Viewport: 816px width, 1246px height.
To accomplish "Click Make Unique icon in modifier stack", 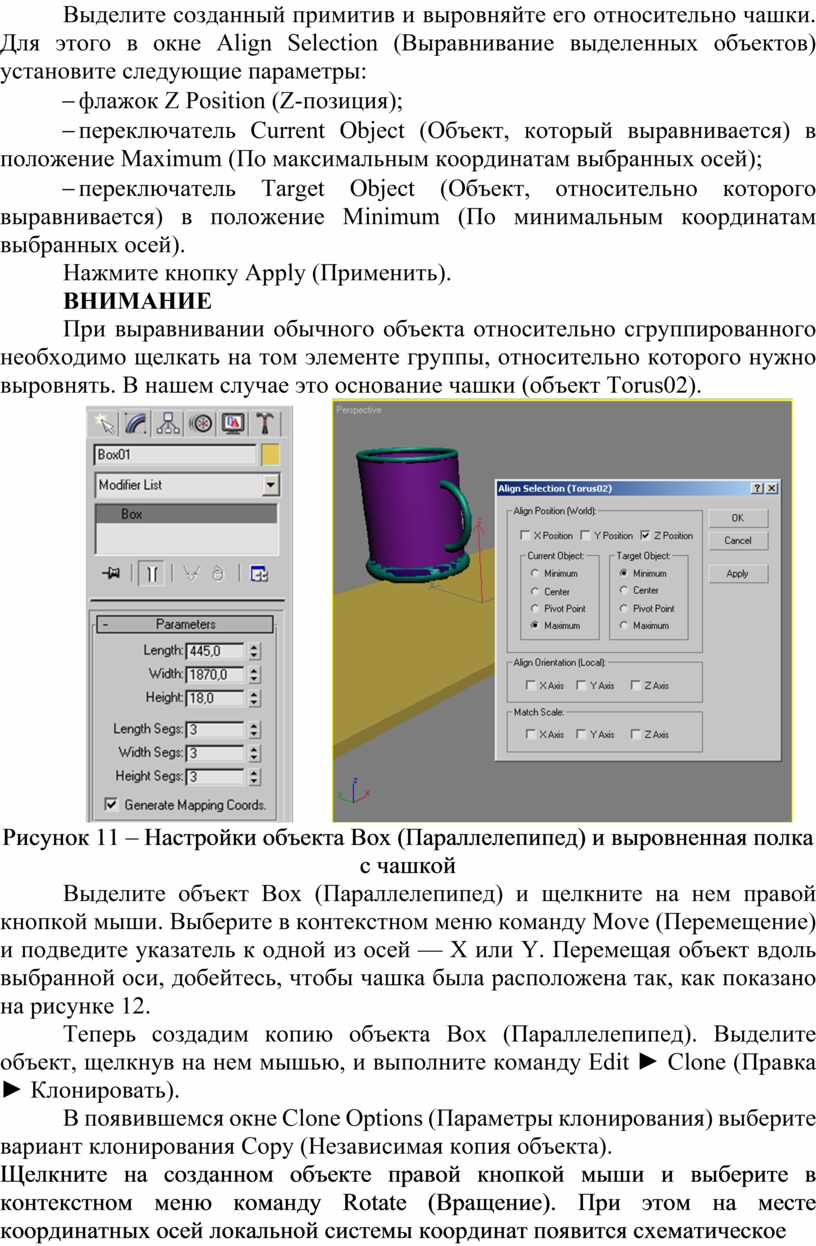I will click(x=190, y=573).
